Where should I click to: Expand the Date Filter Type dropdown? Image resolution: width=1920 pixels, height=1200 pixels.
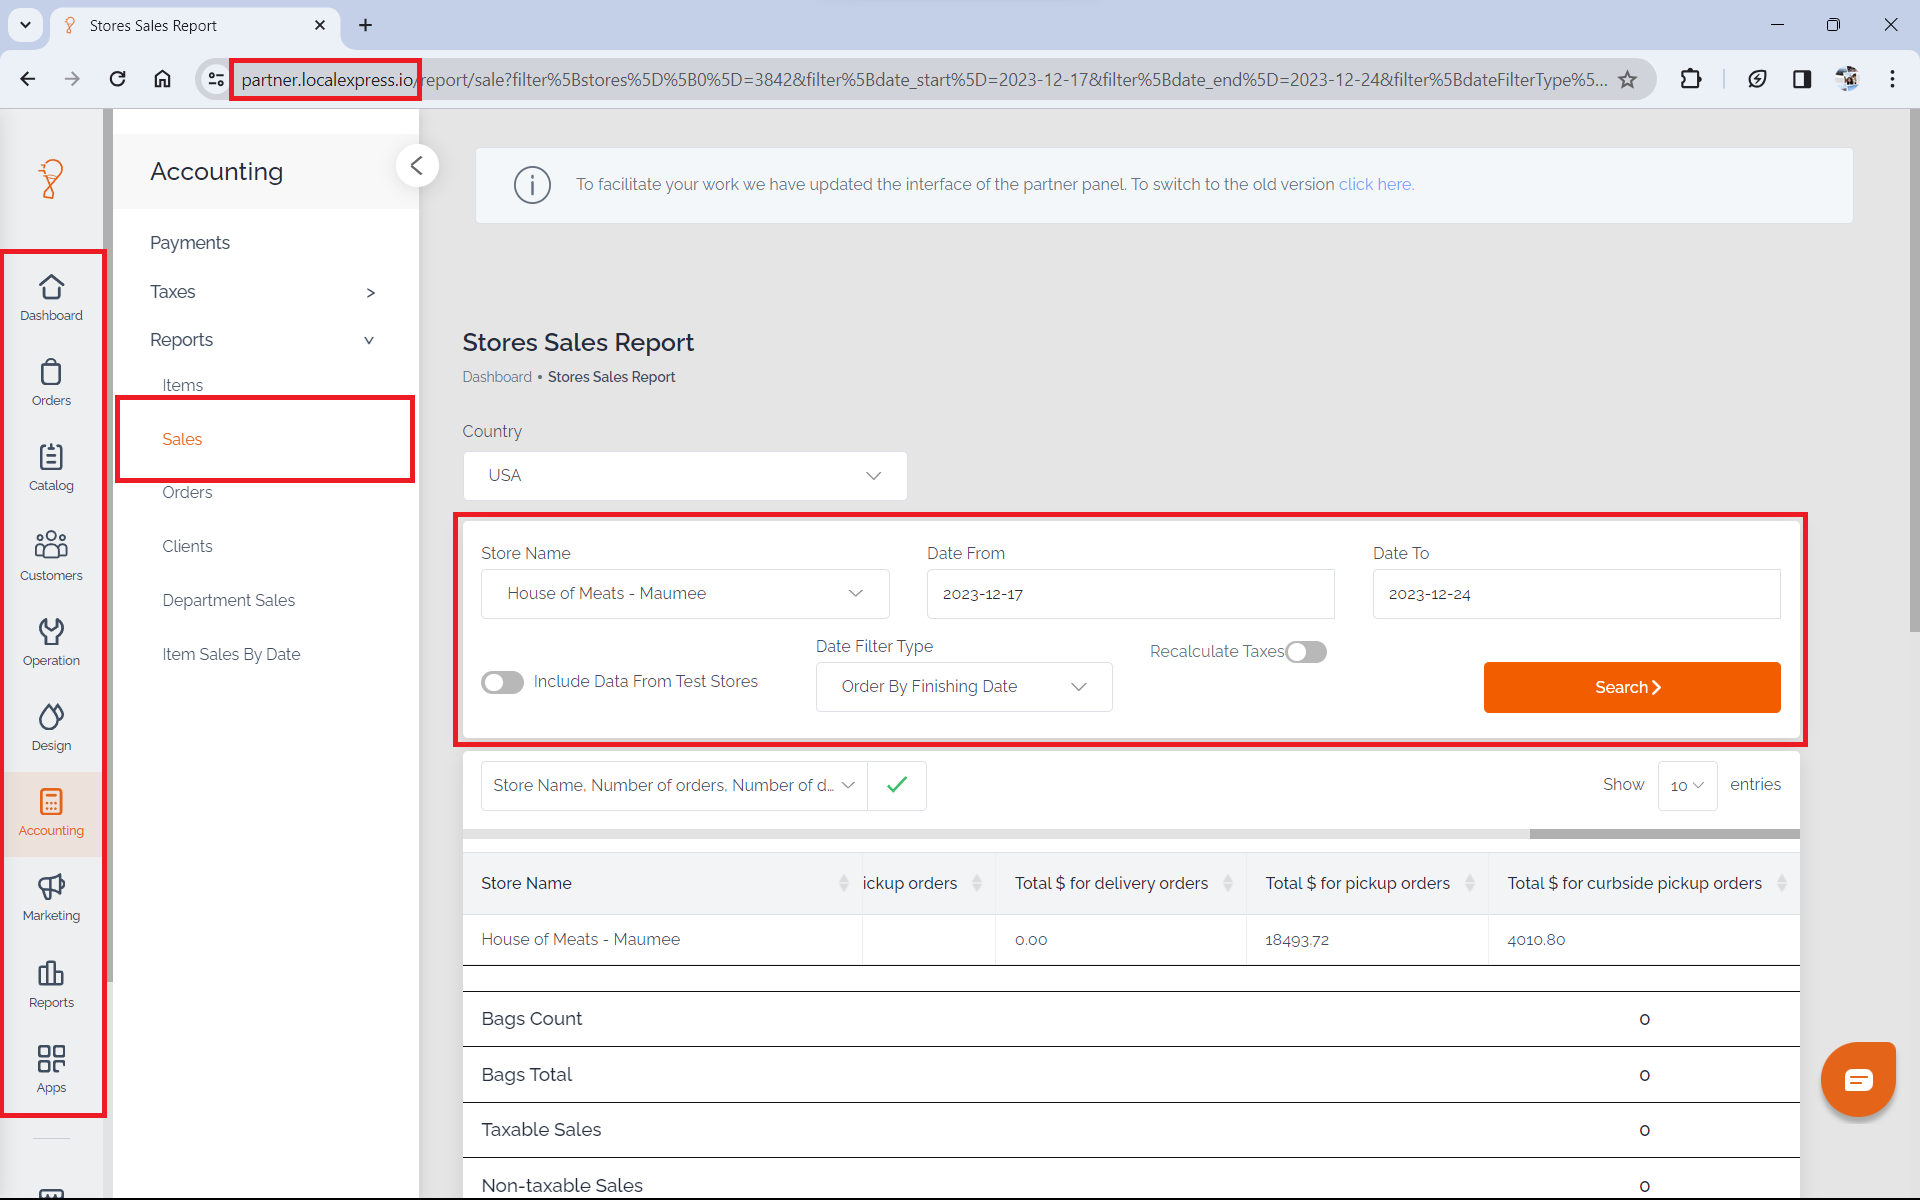(963, 687)
